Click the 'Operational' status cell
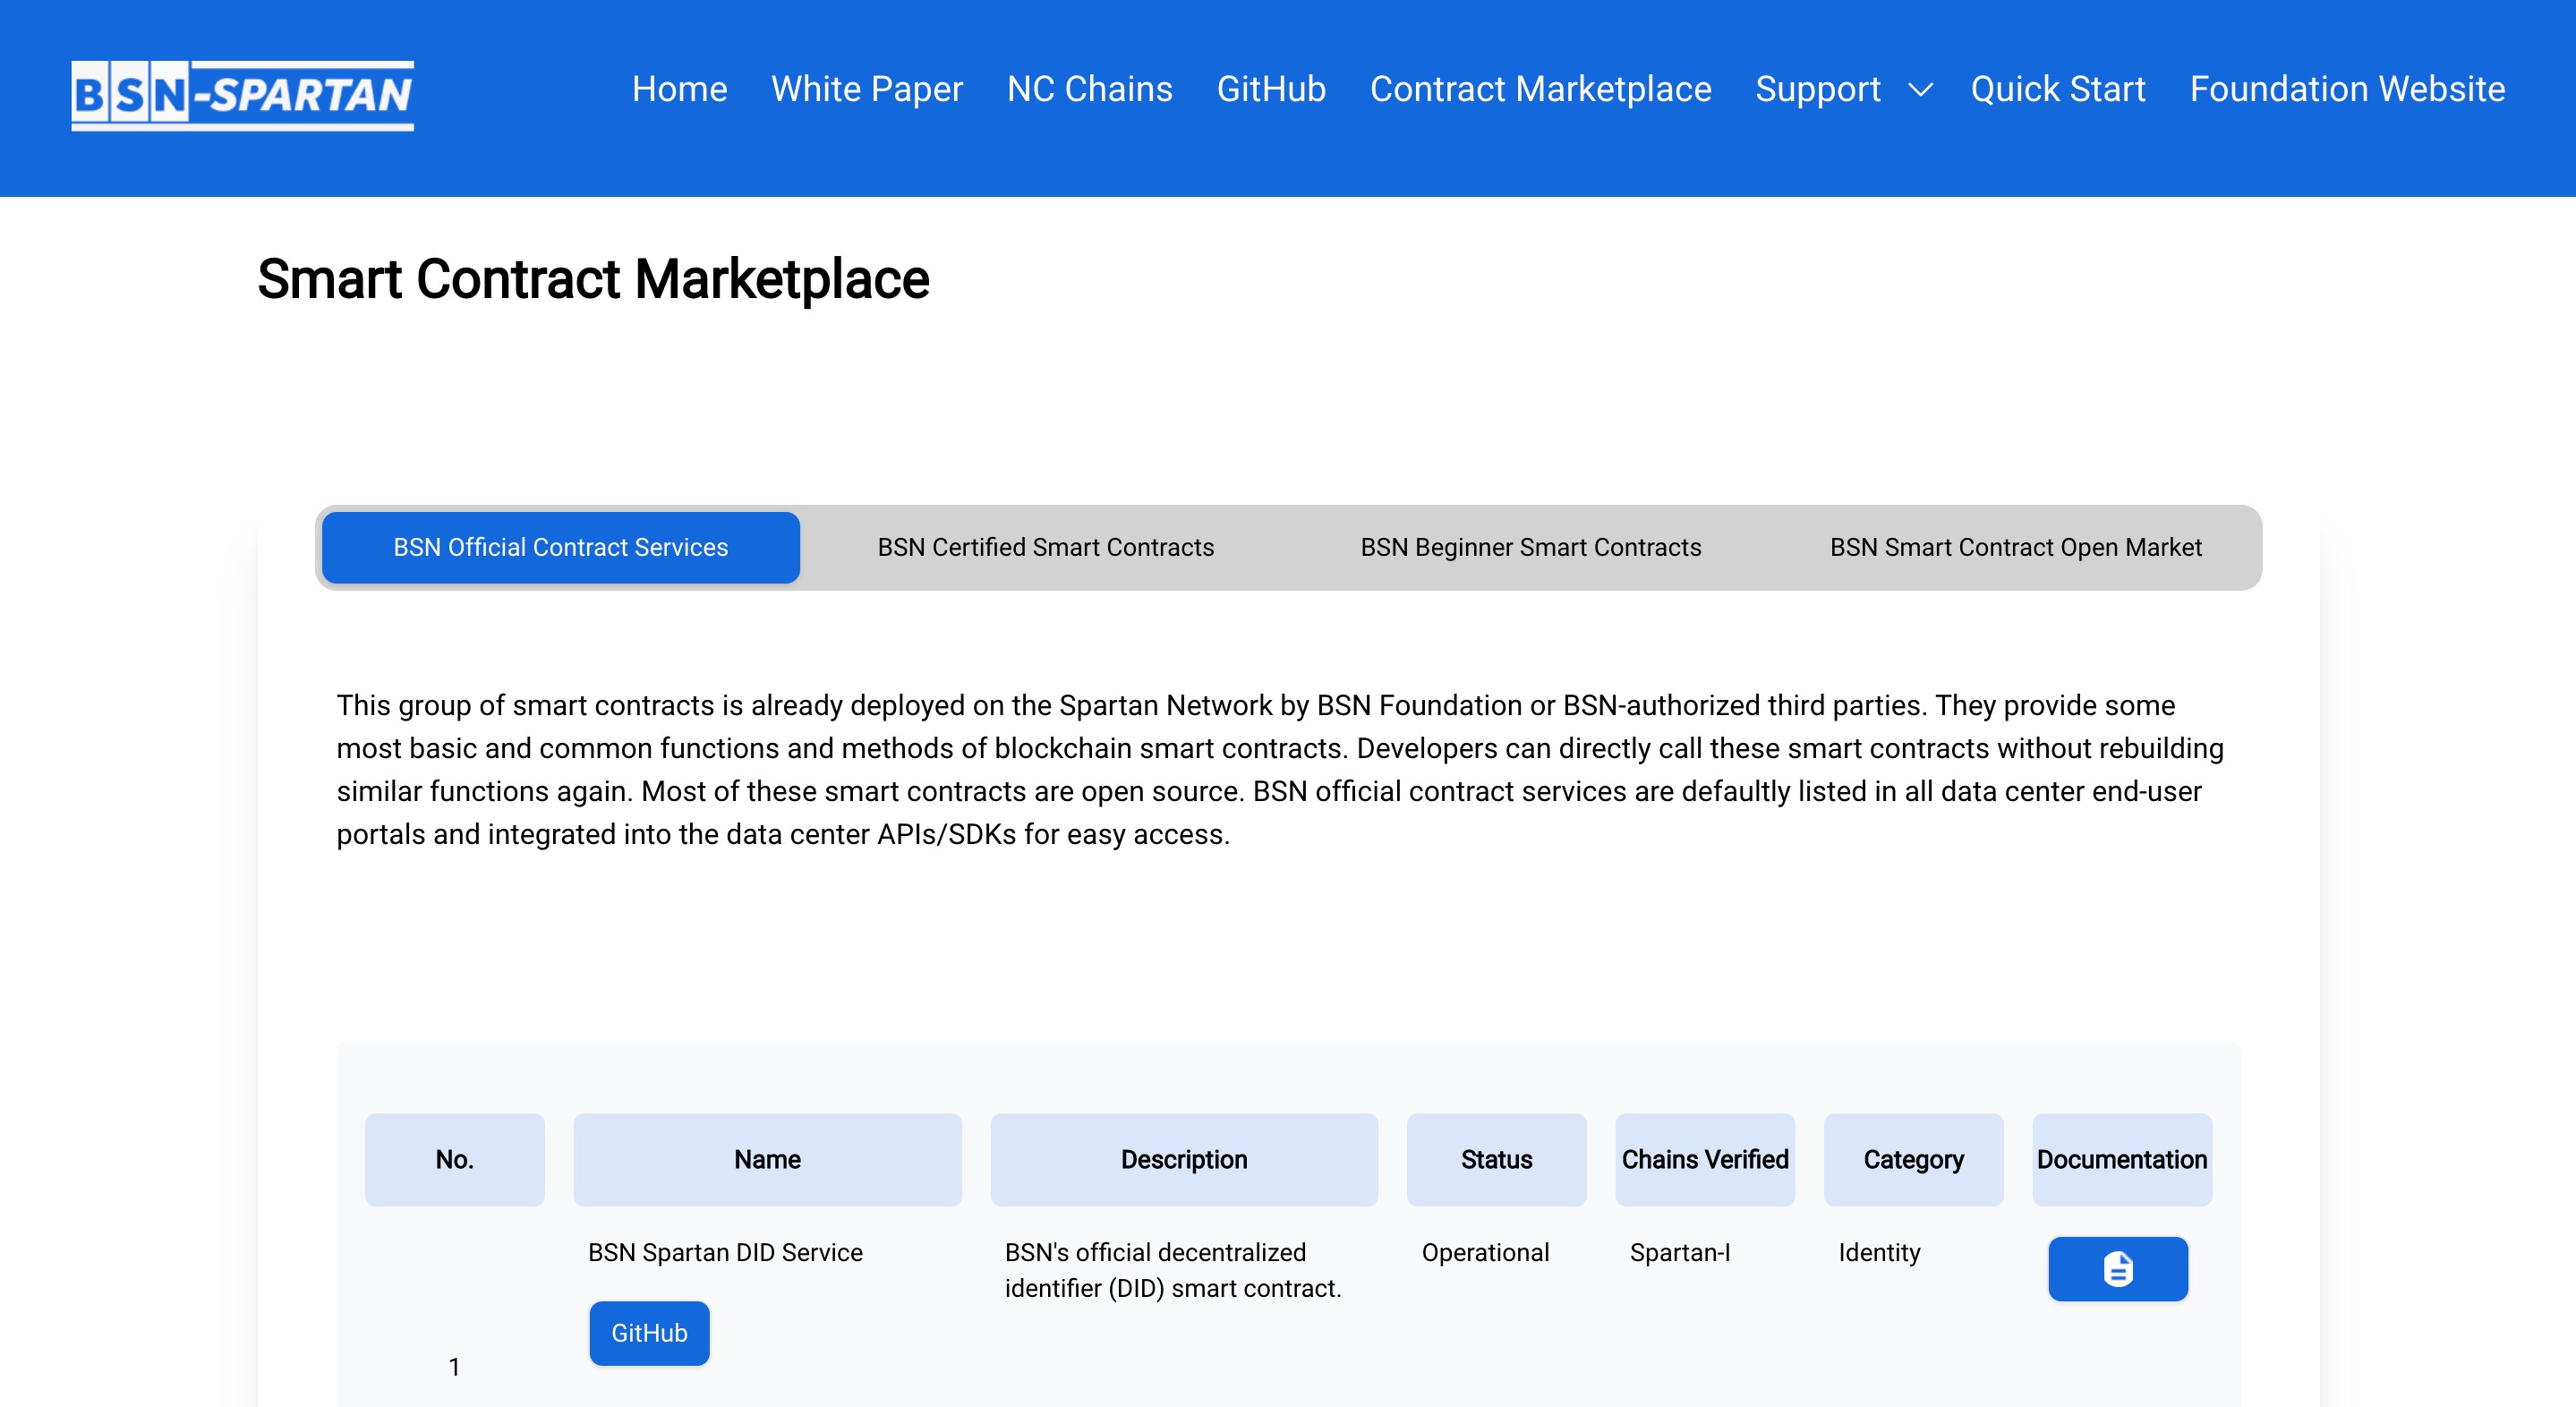 click(1485, 1252)
